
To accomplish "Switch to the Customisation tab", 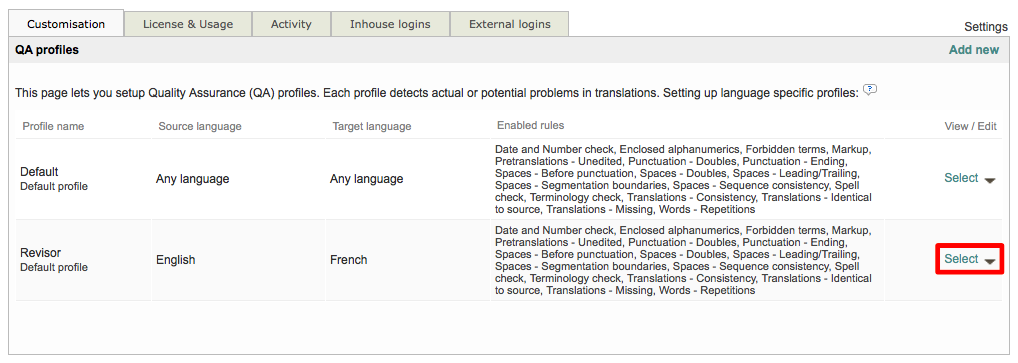I will click(66, 24).
